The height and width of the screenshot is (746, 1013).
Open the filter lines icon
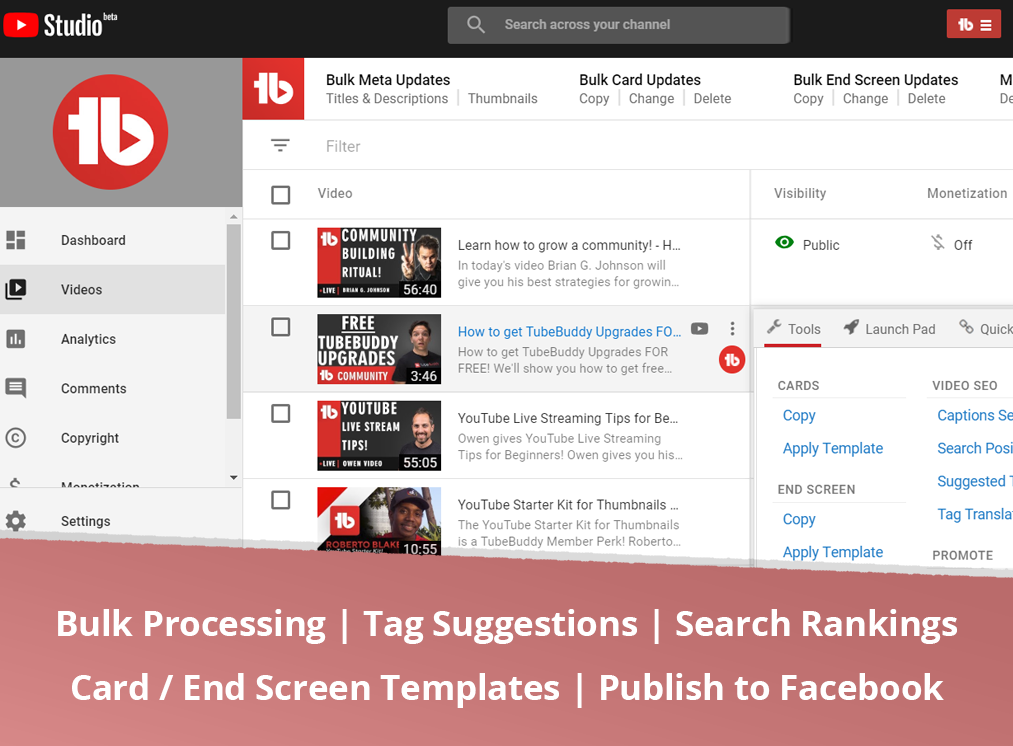280,146
